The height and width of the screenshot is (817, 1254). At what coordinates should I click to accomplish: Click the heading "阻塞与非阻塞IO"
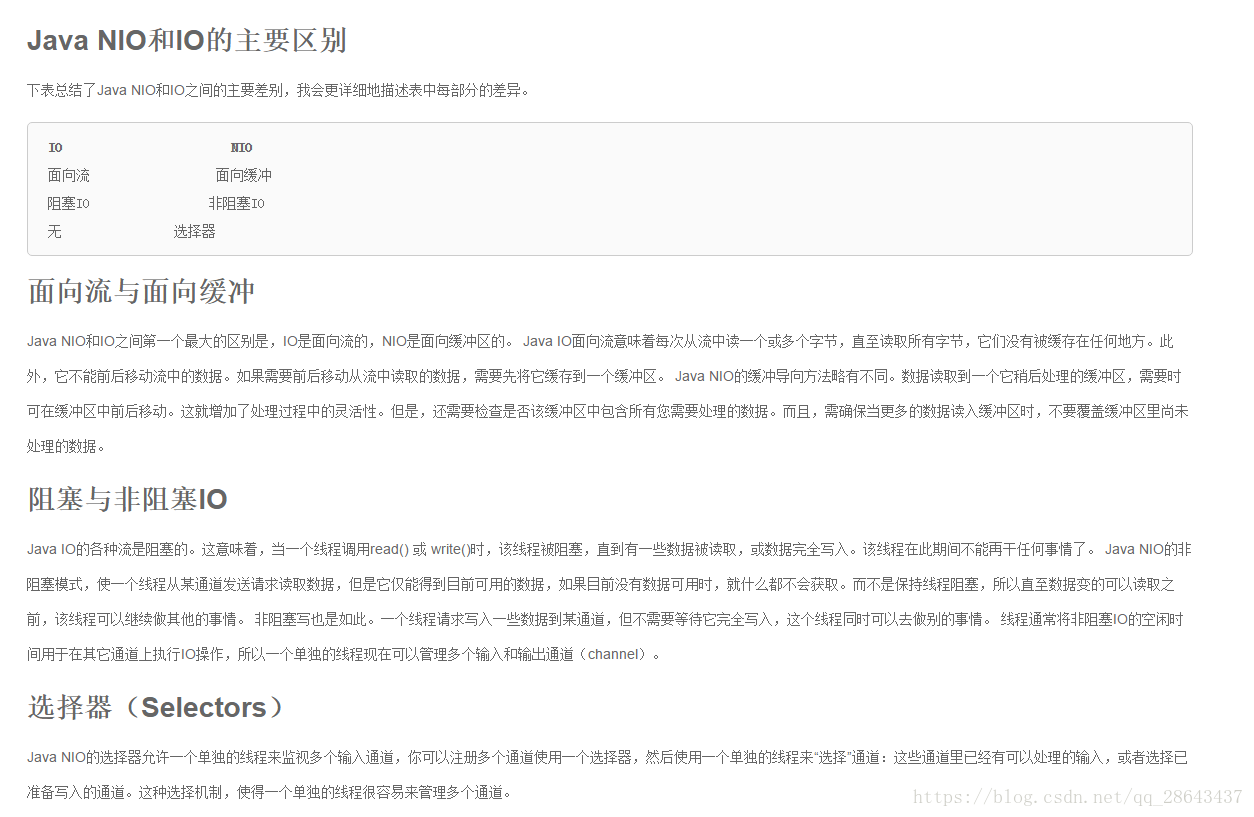(127, 499)
